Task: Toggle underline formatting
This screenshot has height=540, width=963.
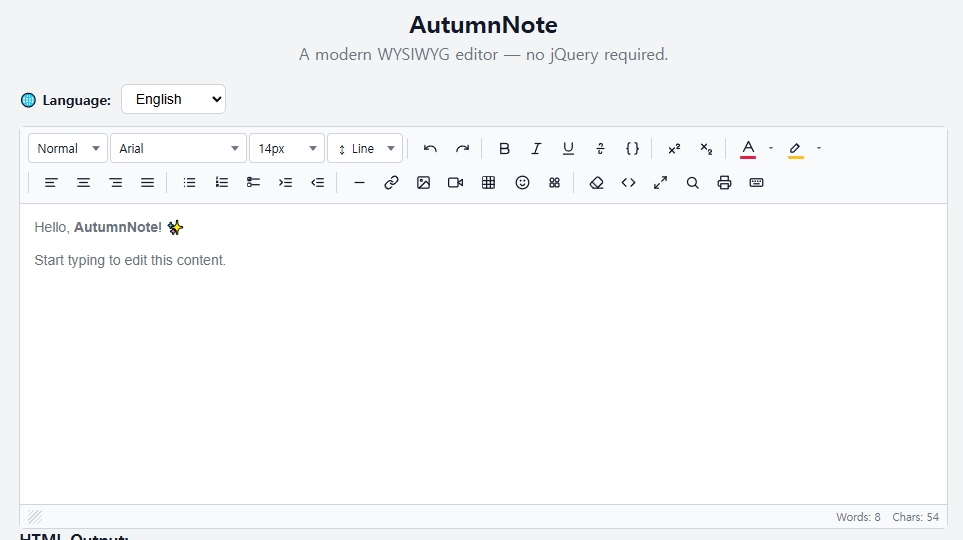Action: coord(568,149)
